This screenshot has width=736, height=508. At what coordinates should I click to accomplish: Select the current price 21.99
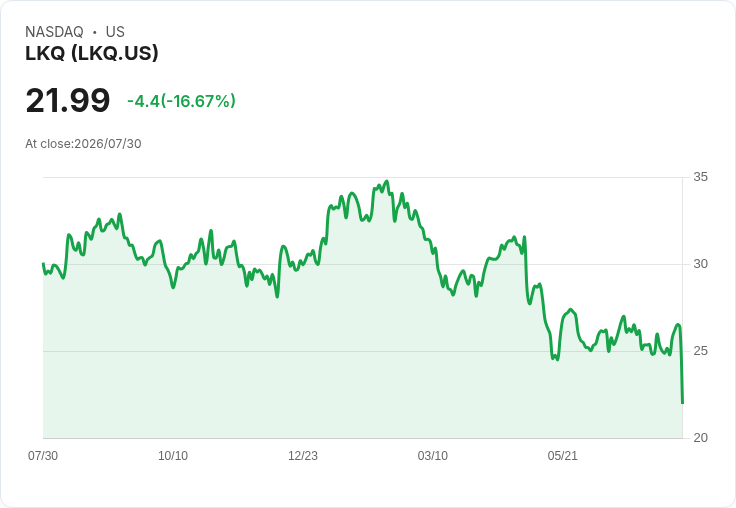tap(68, 100)
